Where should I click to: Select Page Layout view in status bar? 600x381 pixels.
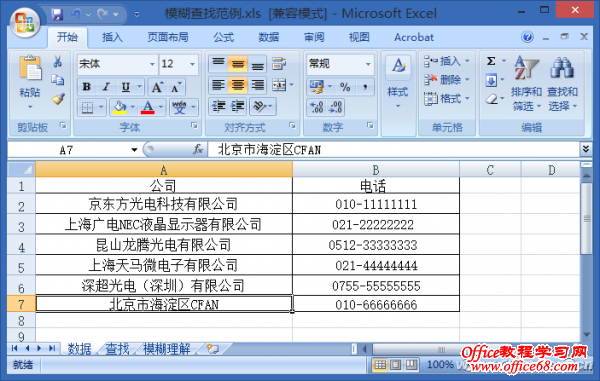(396, 365)
